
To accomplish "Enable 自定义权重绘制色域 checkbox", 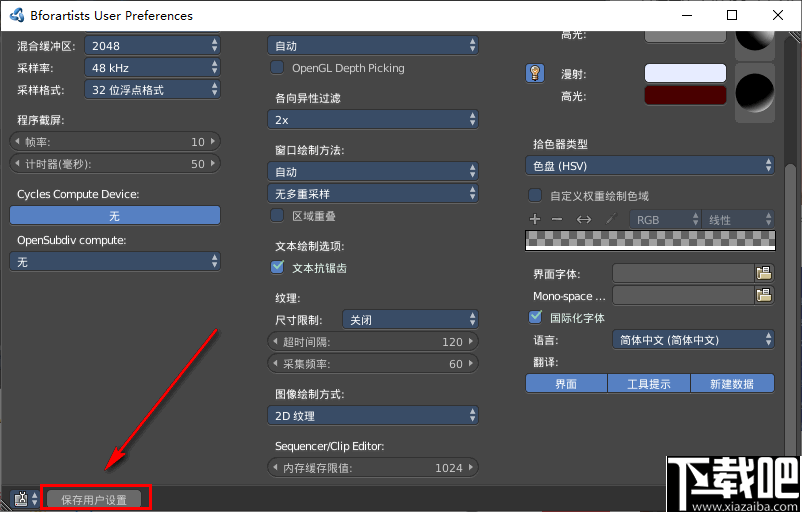I will [535, 195].
